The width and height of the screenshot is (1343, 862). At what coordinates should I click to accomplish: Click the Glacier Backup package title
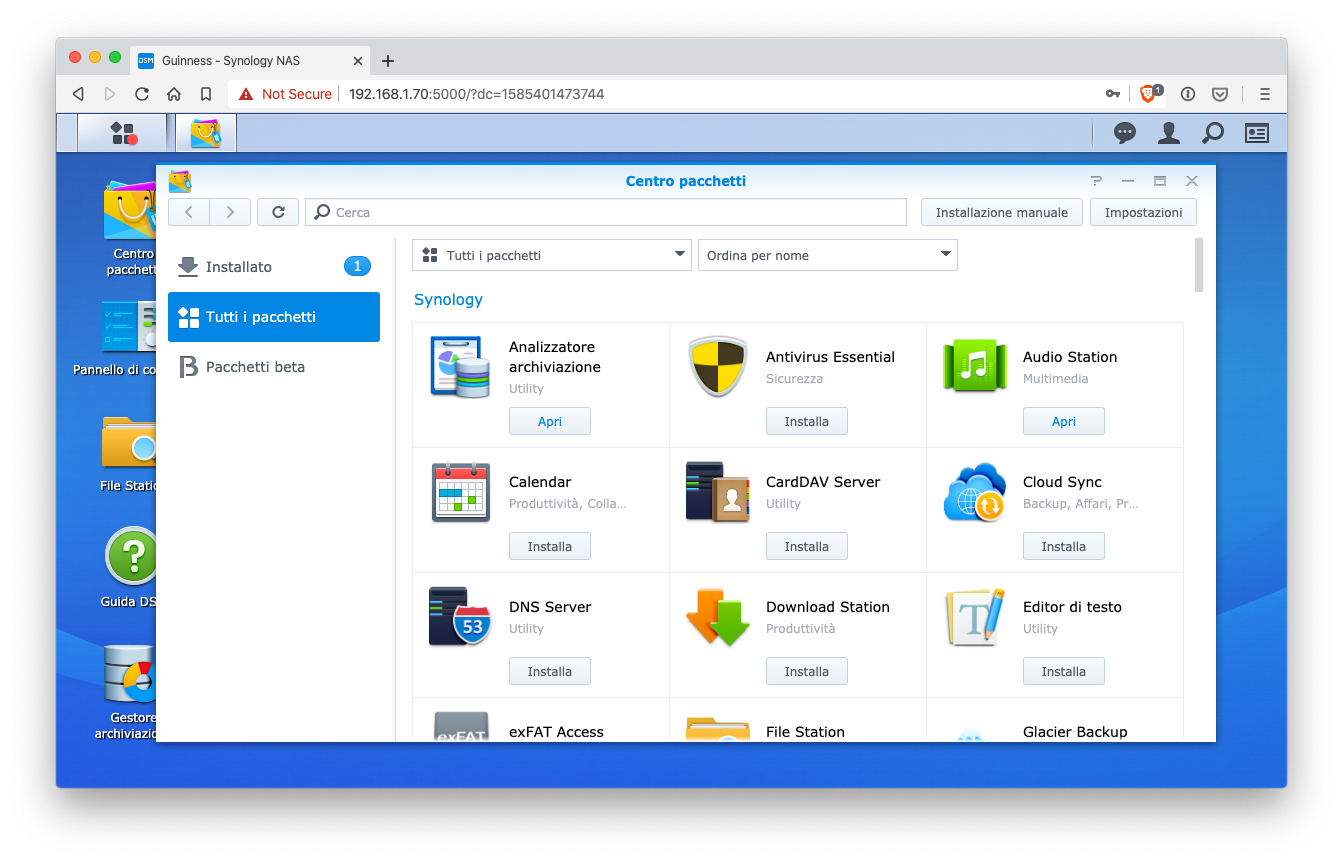pos(1075,732)
